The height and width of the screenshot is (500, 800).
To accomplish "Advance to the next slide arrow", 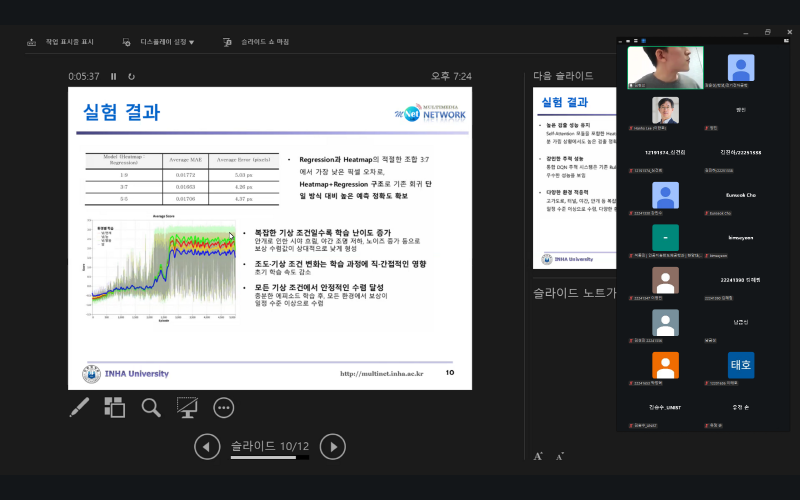I will pyautogui.click(x=332, y=447).
